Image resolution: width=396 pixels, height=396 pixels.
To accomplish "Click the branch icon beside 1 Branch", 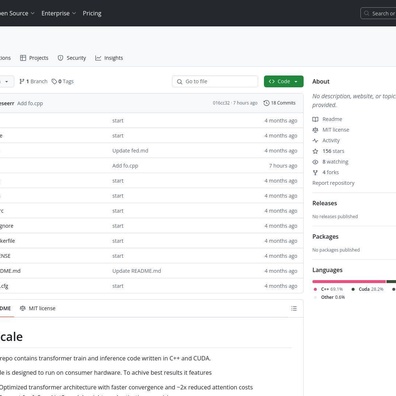I will pyautogui.click(x=22, y=81).
